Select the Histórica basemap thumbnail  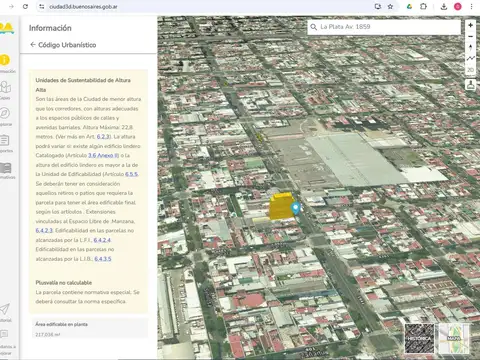point(420,338)
